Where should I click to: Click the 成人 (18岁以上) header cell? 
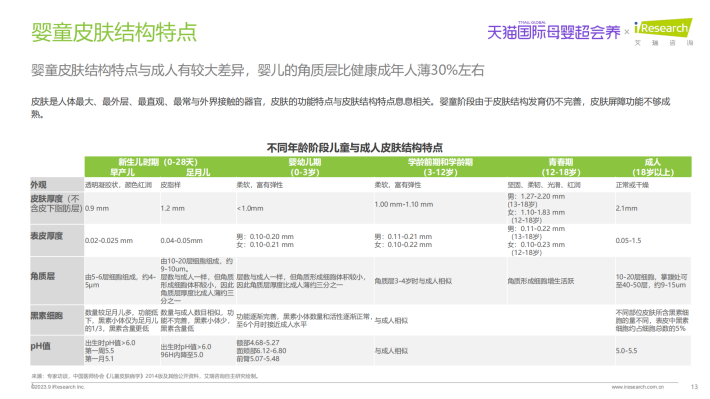[x=652, y=167]
